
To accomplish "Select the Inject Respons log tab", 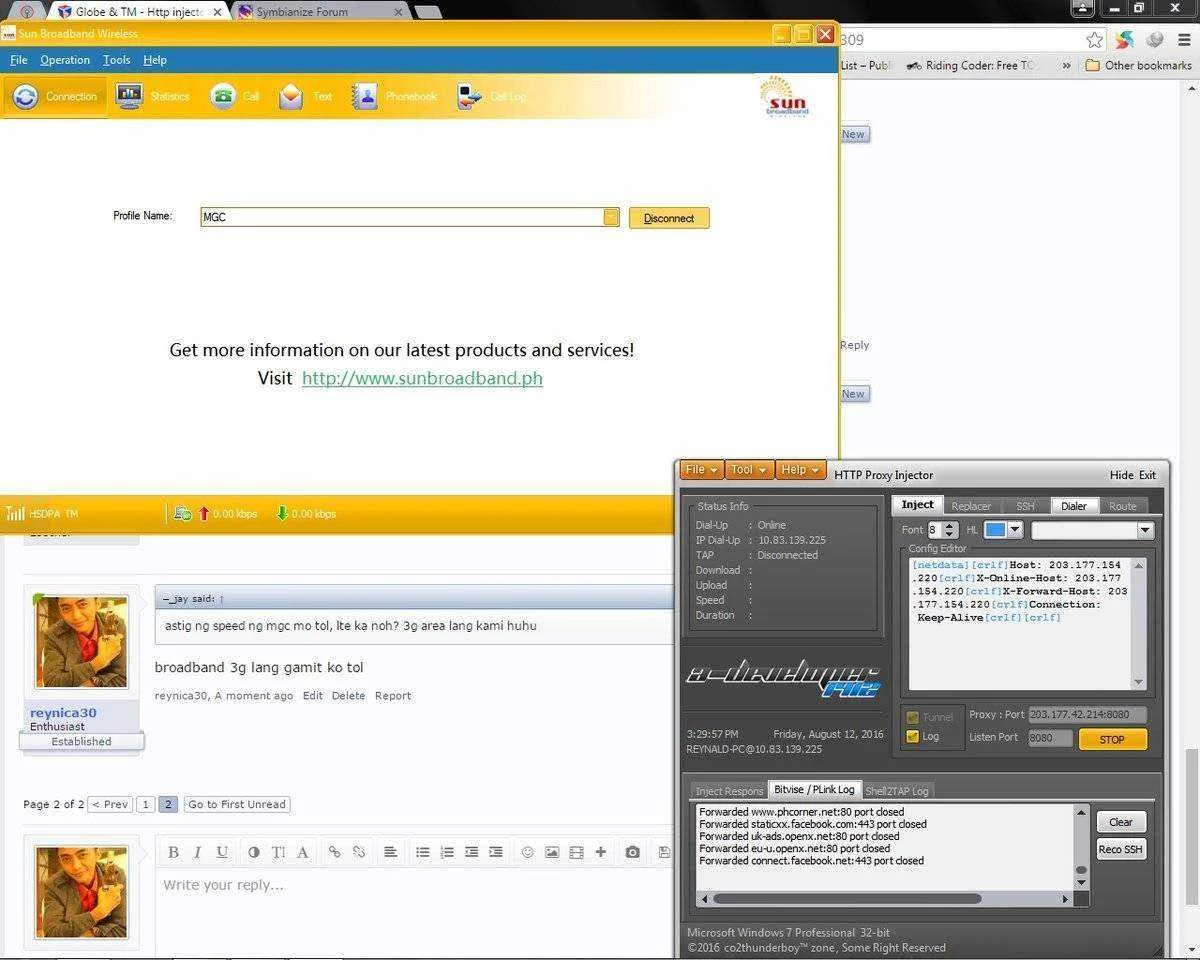I will pos(729,791).
